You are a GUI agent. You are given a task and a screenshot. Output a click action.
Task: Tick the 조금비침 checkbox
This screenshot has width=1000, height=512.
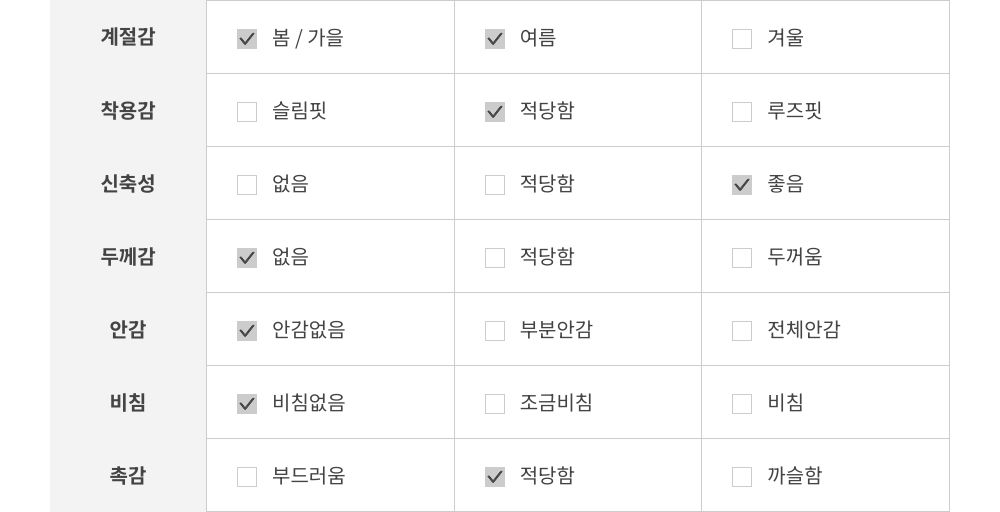(x=495, y=404)
